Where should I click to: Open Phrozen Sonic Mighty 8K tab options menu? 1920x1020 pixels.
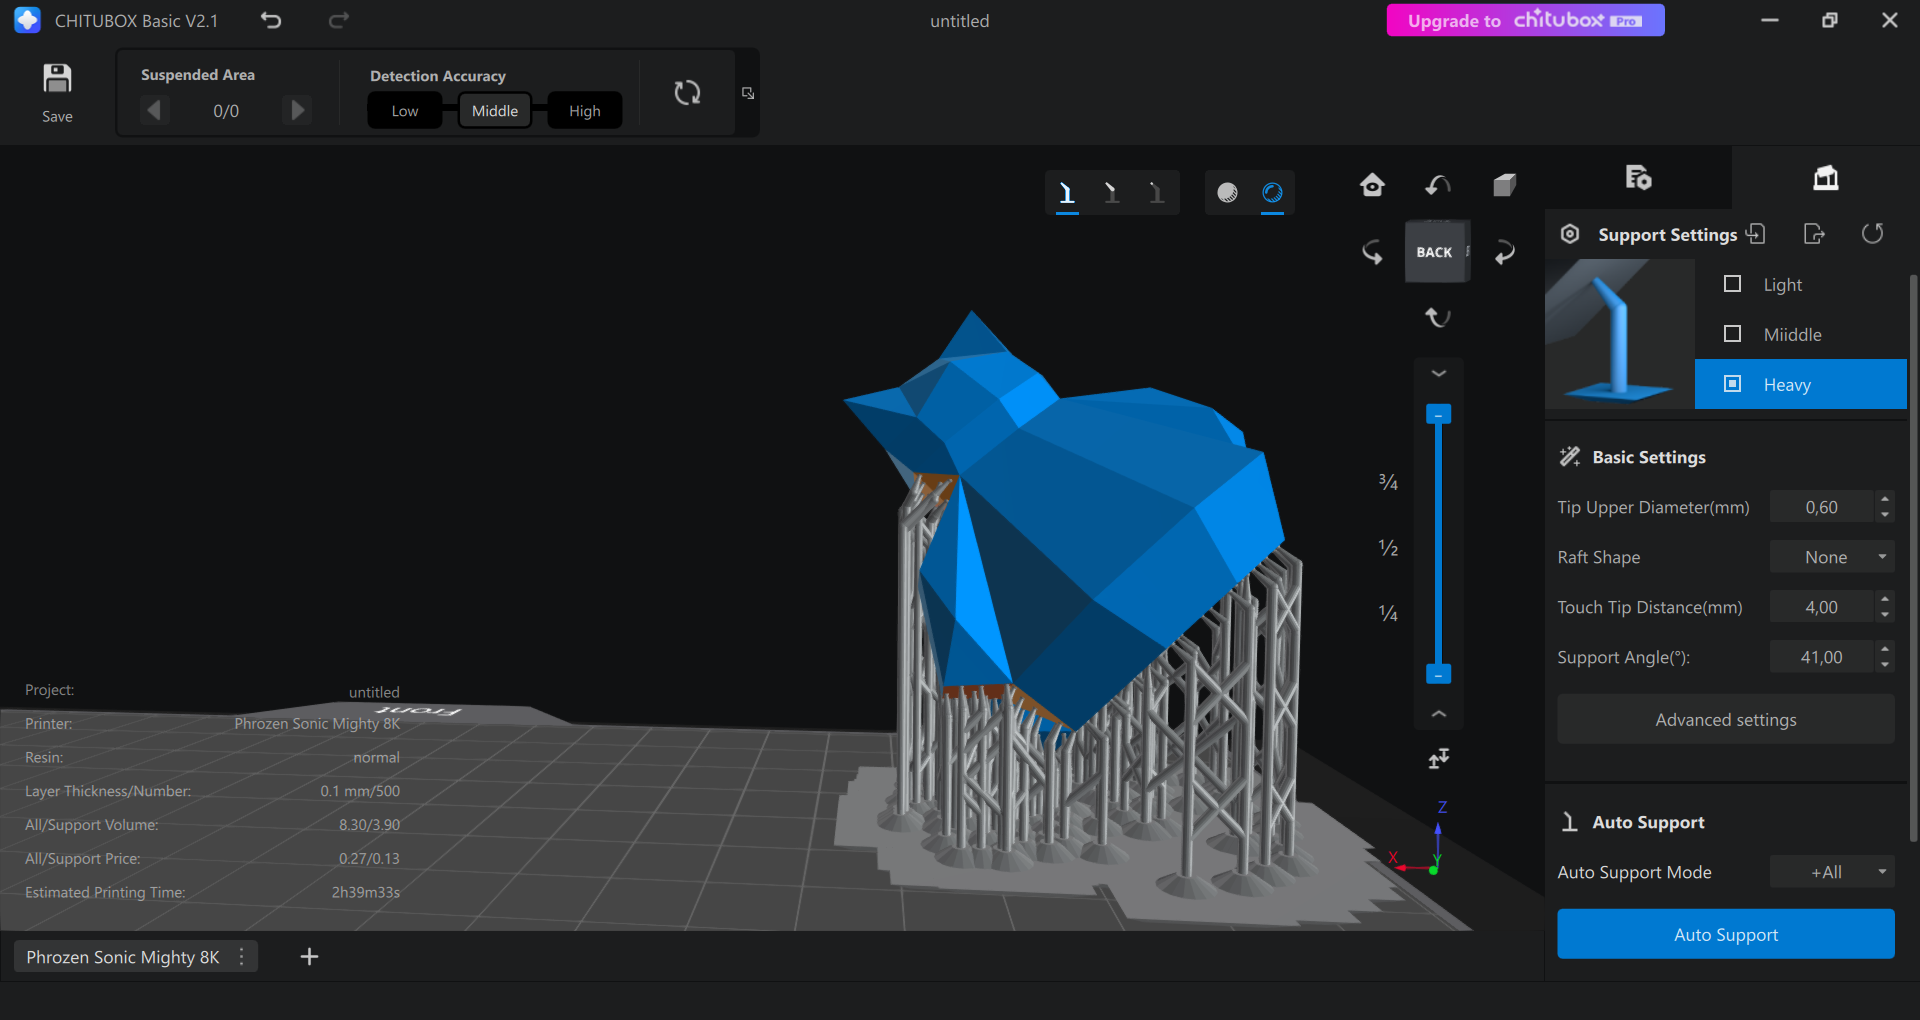coord(242,957)
